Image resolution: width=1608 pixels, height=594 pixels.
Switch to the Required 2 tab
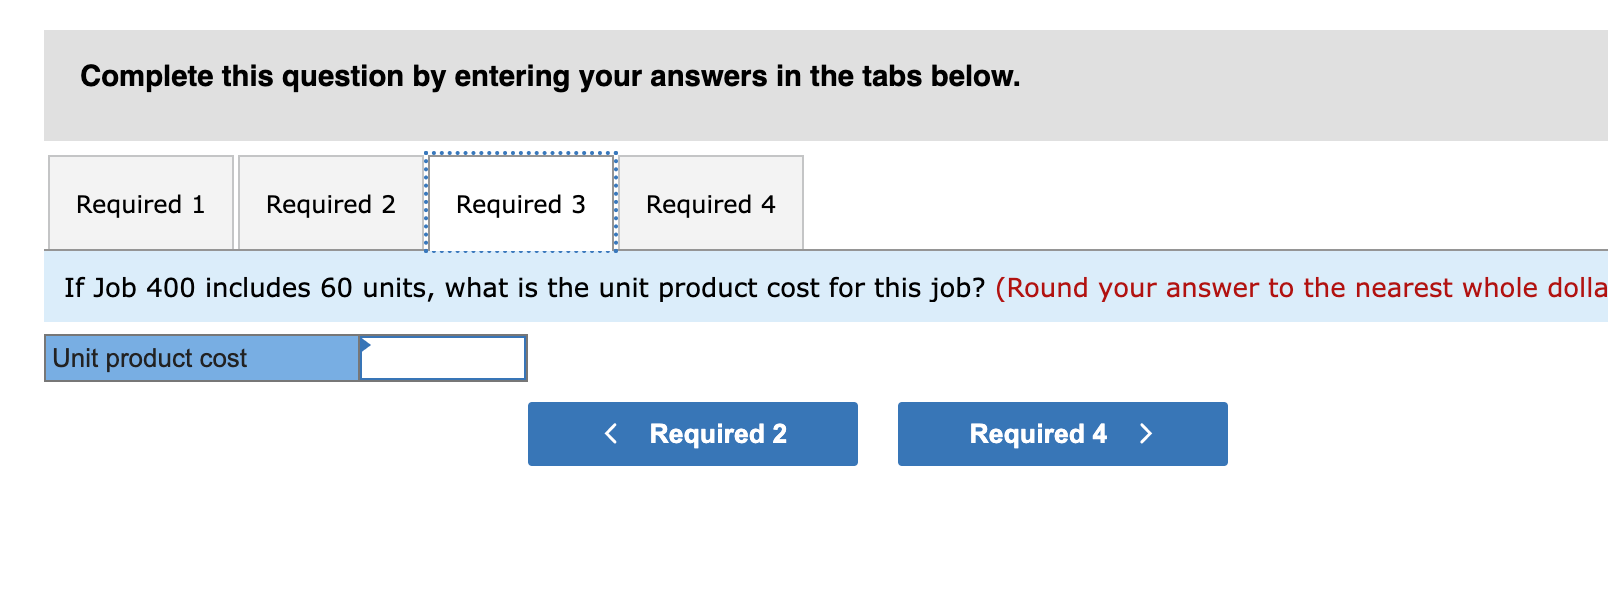tap(330, 203)
